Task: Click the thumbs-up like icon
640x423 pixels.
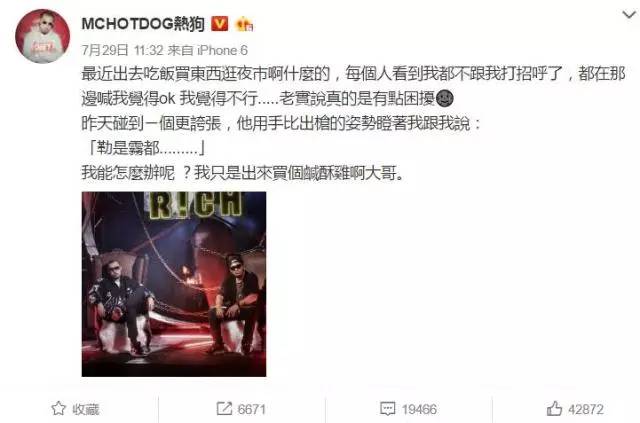Action: (x=554, y=408)
